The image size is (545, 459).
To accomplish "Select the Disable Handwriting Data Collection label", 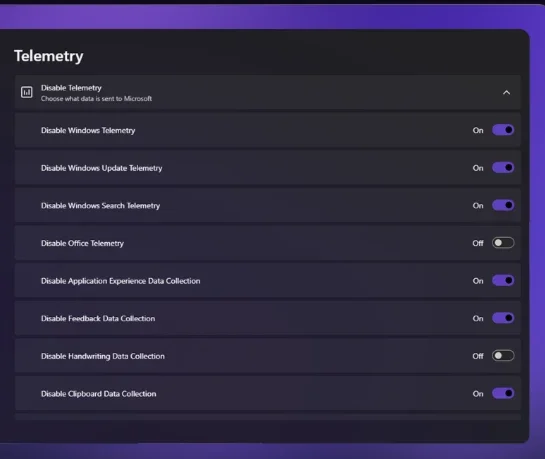I will coord(103,356).
